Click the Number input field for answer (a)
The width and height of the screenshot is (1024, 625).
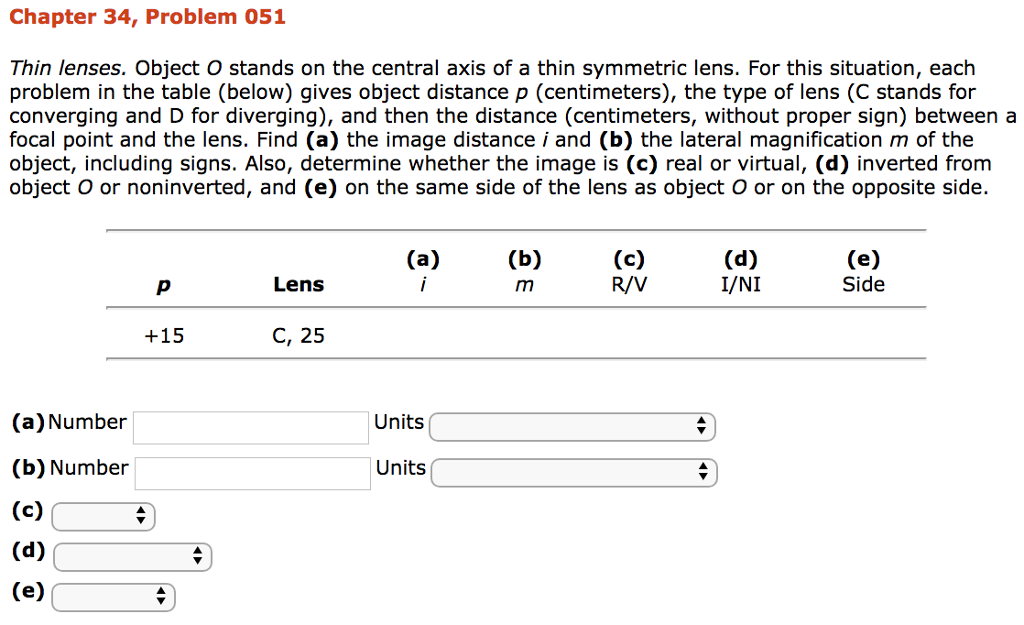coord(250,426)
